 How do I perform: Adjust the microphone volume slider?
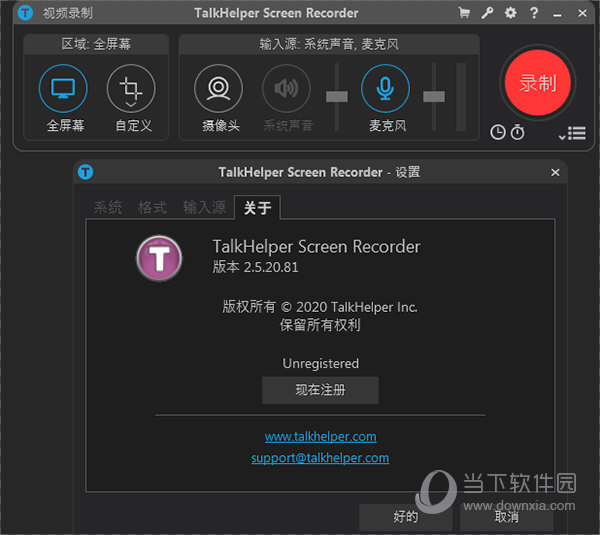434,96
